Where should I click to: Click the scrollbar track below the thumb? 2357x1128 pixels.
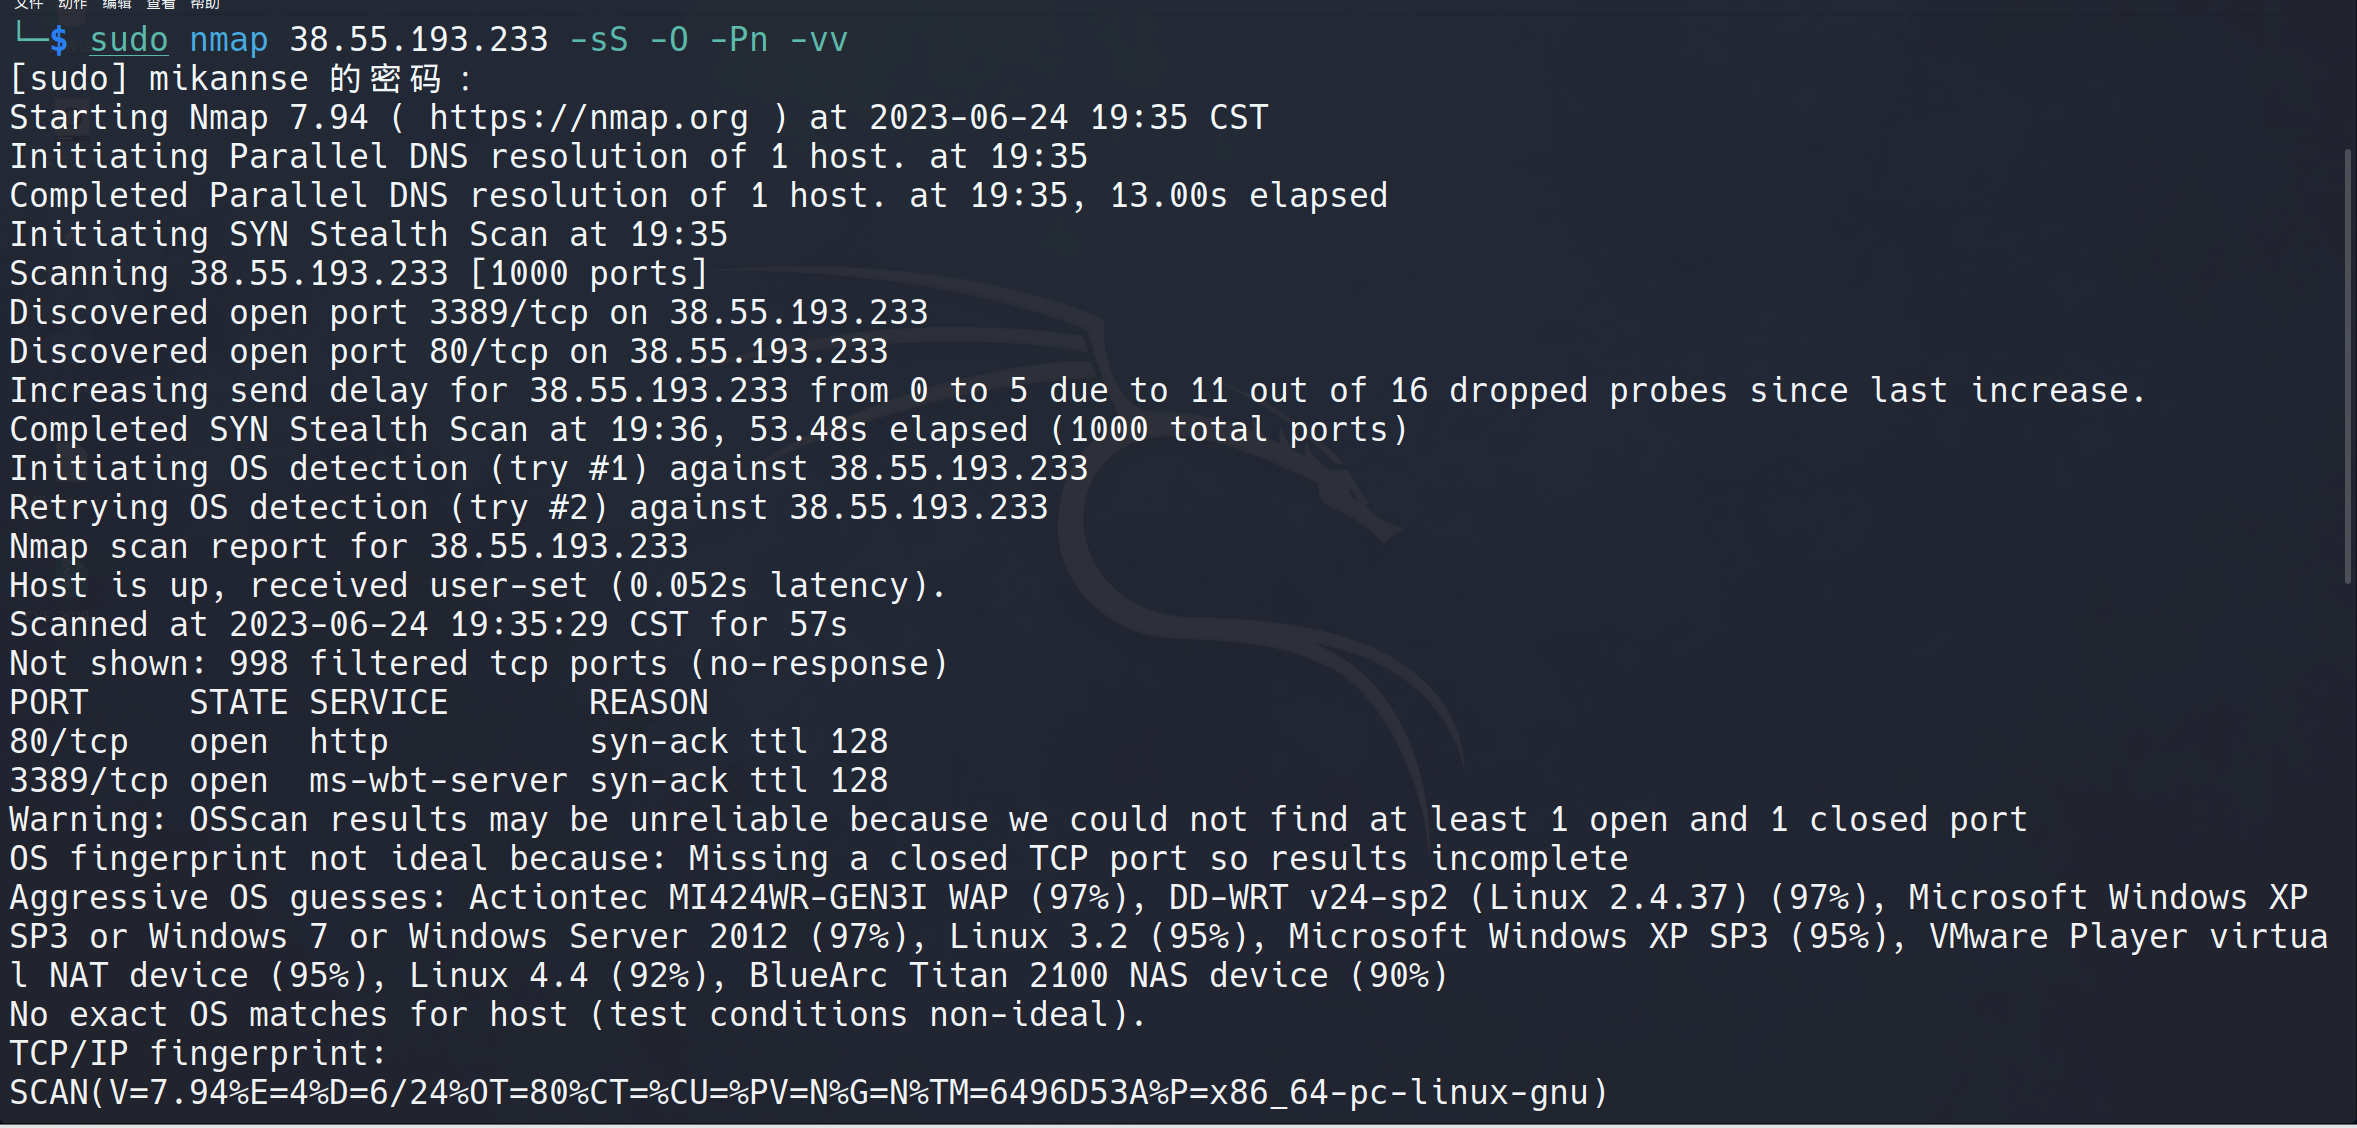coord(2348,850)
